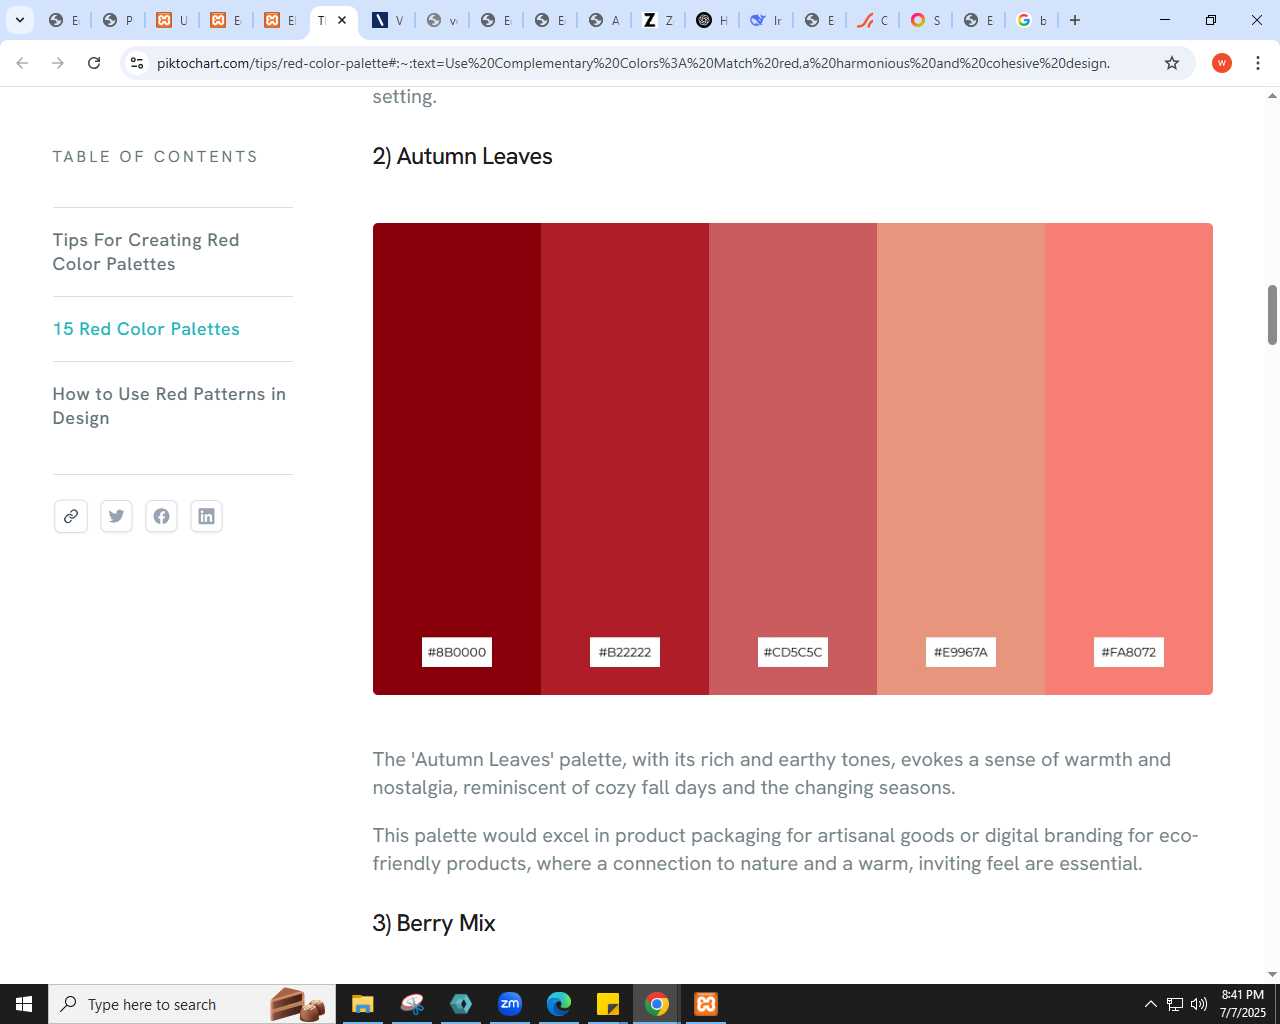Open network settings from the tray

coord(1175,1004)
